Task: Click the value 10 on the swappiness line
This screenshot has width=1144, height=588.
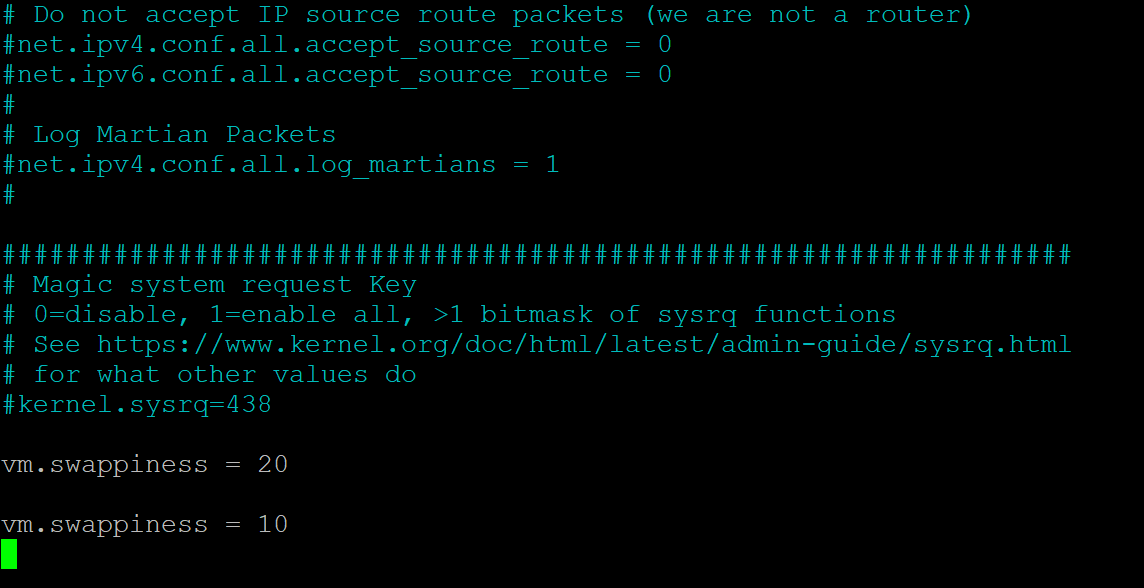Action: click(x=272, y=525)
